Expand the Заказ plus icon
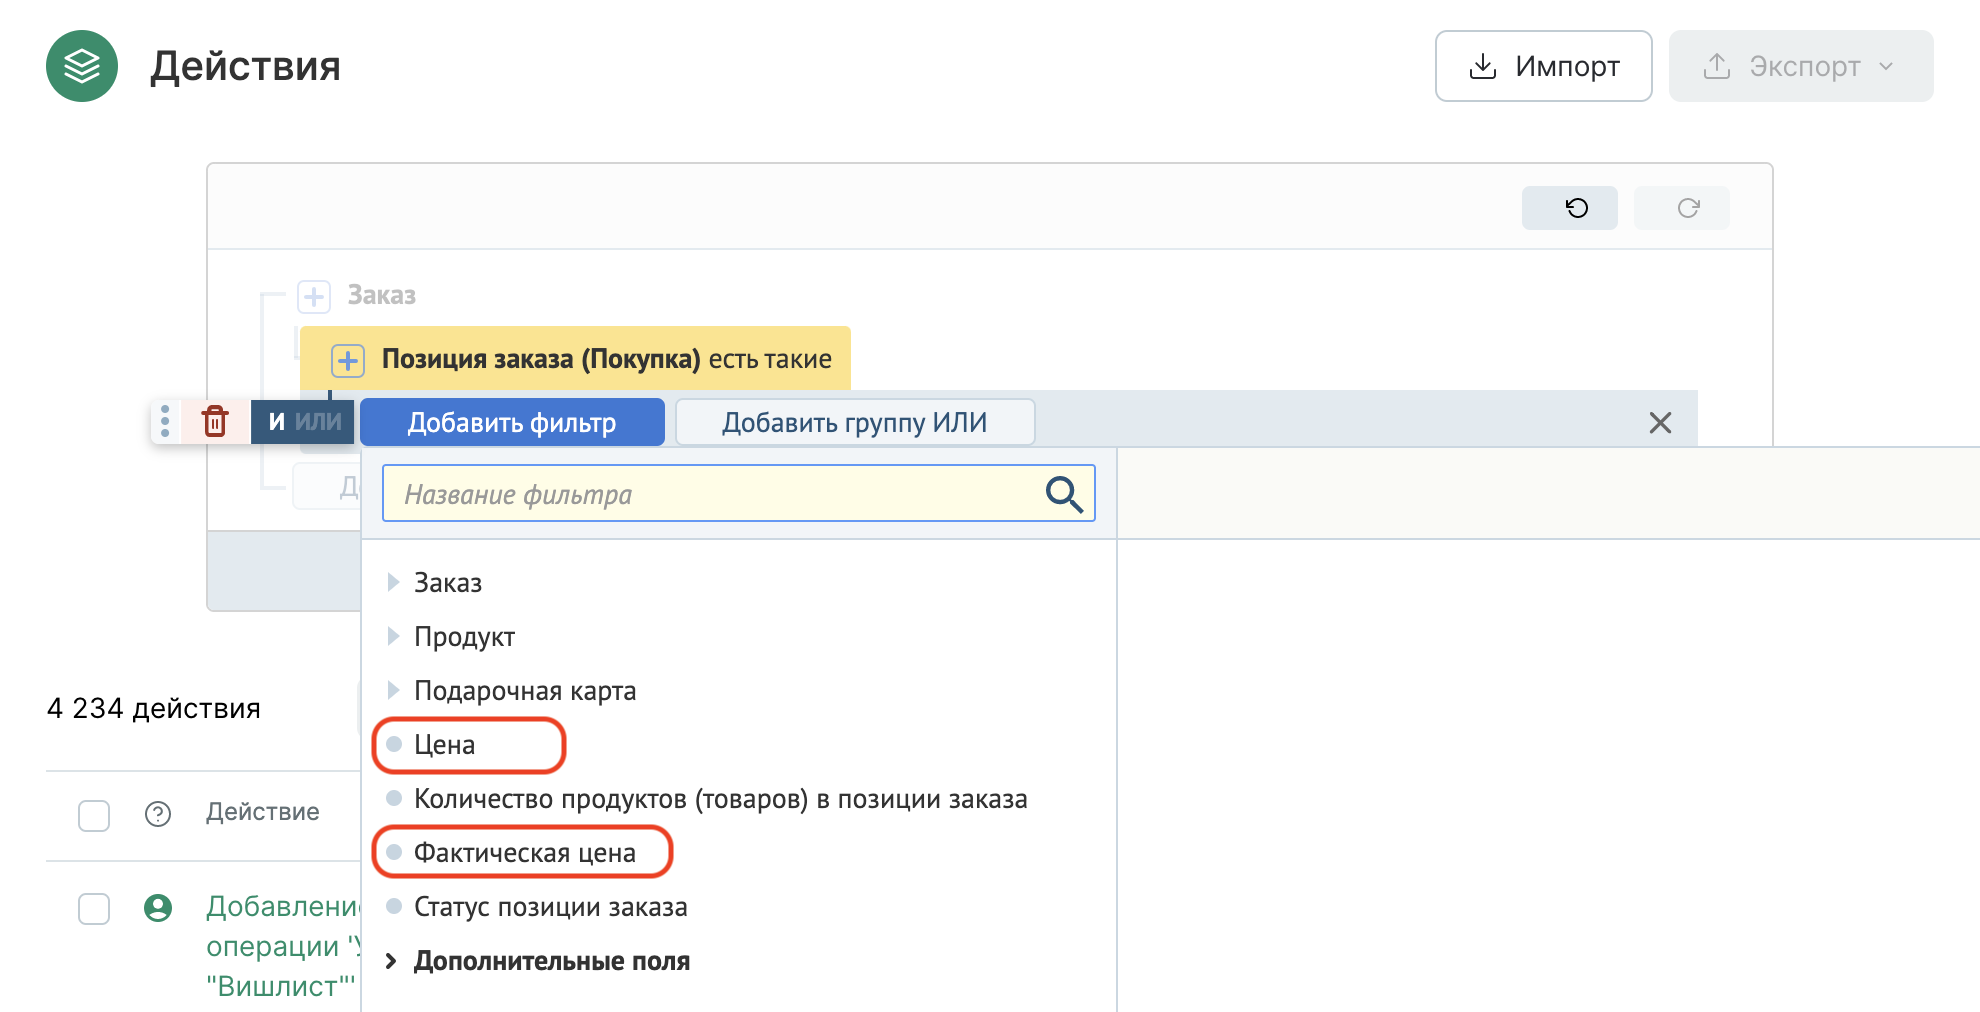 314,296
